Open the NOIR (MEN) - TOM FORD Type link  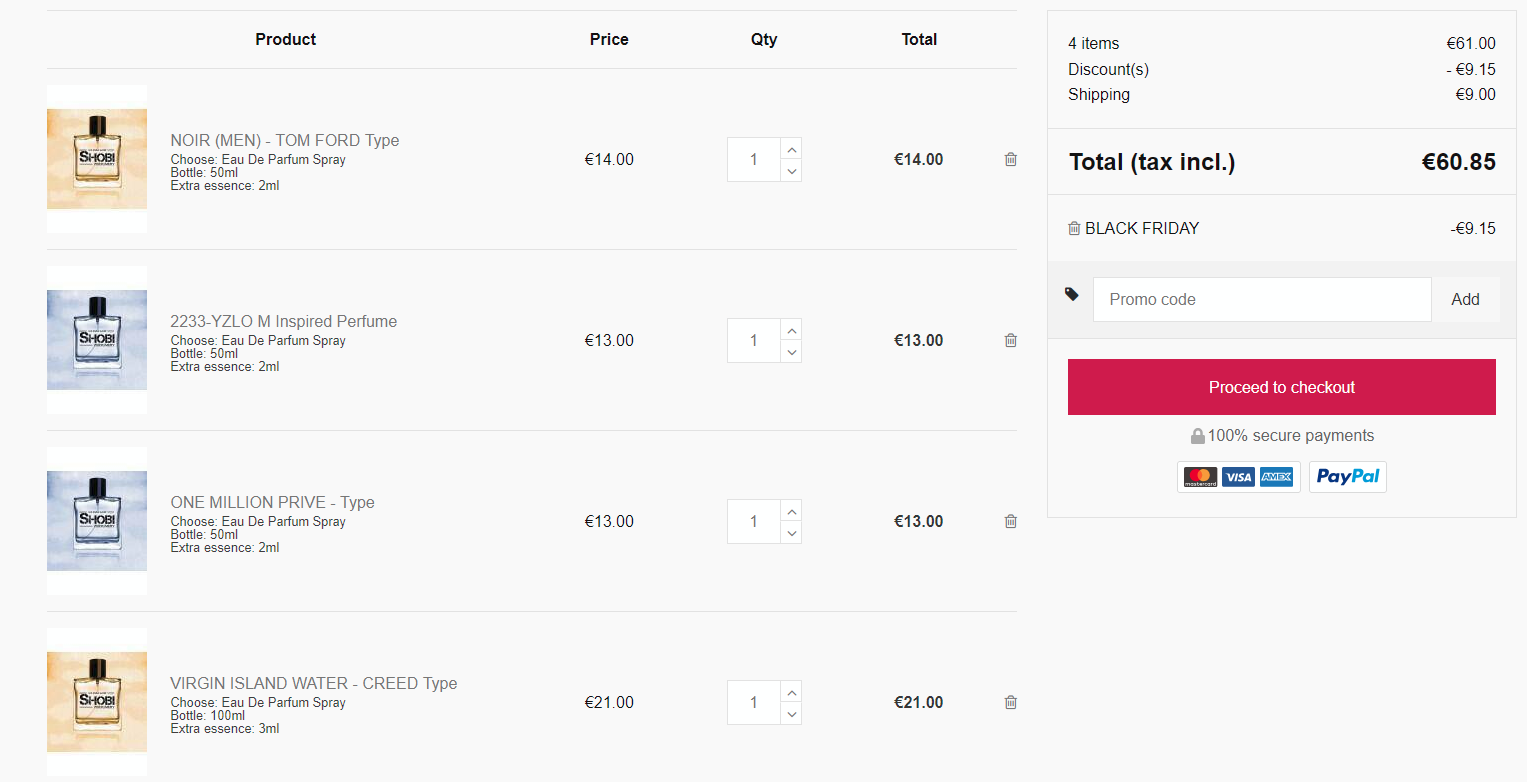click(284, 140)
